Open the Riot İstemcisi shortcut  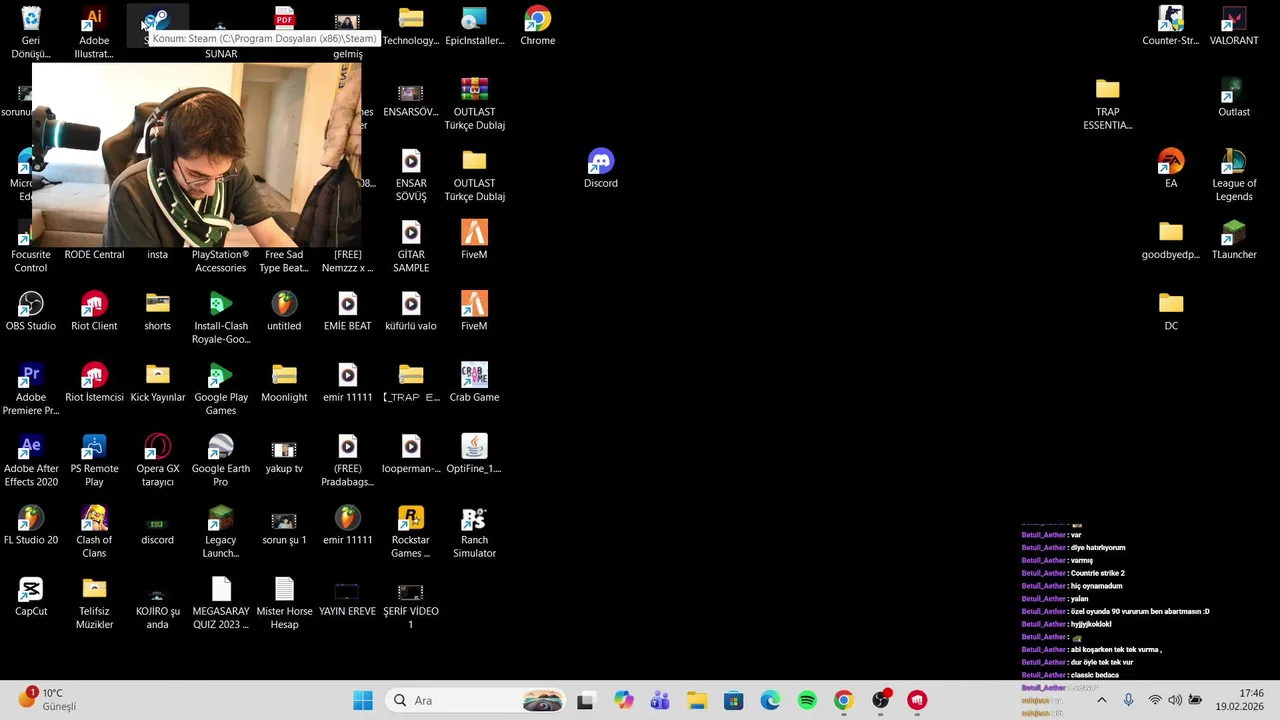pyautogui.click(x=94, y=382)
